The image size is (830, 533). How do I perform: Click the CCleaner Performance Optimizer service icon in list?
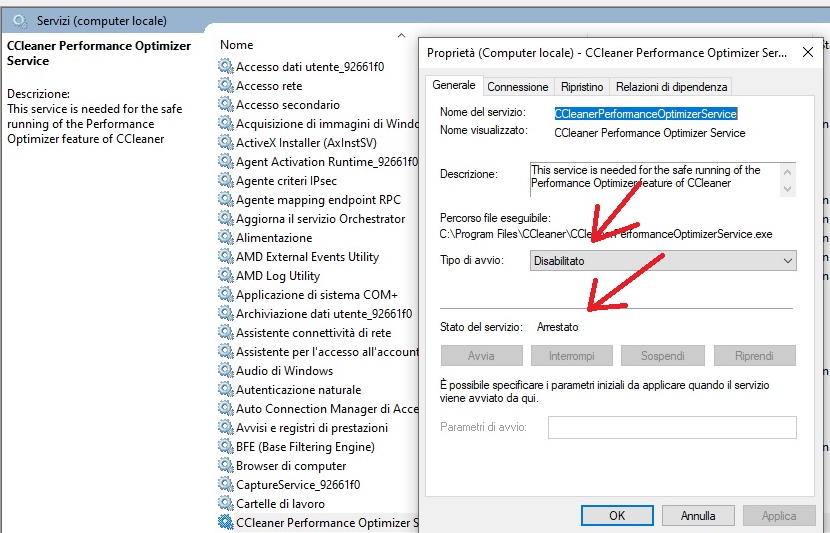tap(225, 522)
